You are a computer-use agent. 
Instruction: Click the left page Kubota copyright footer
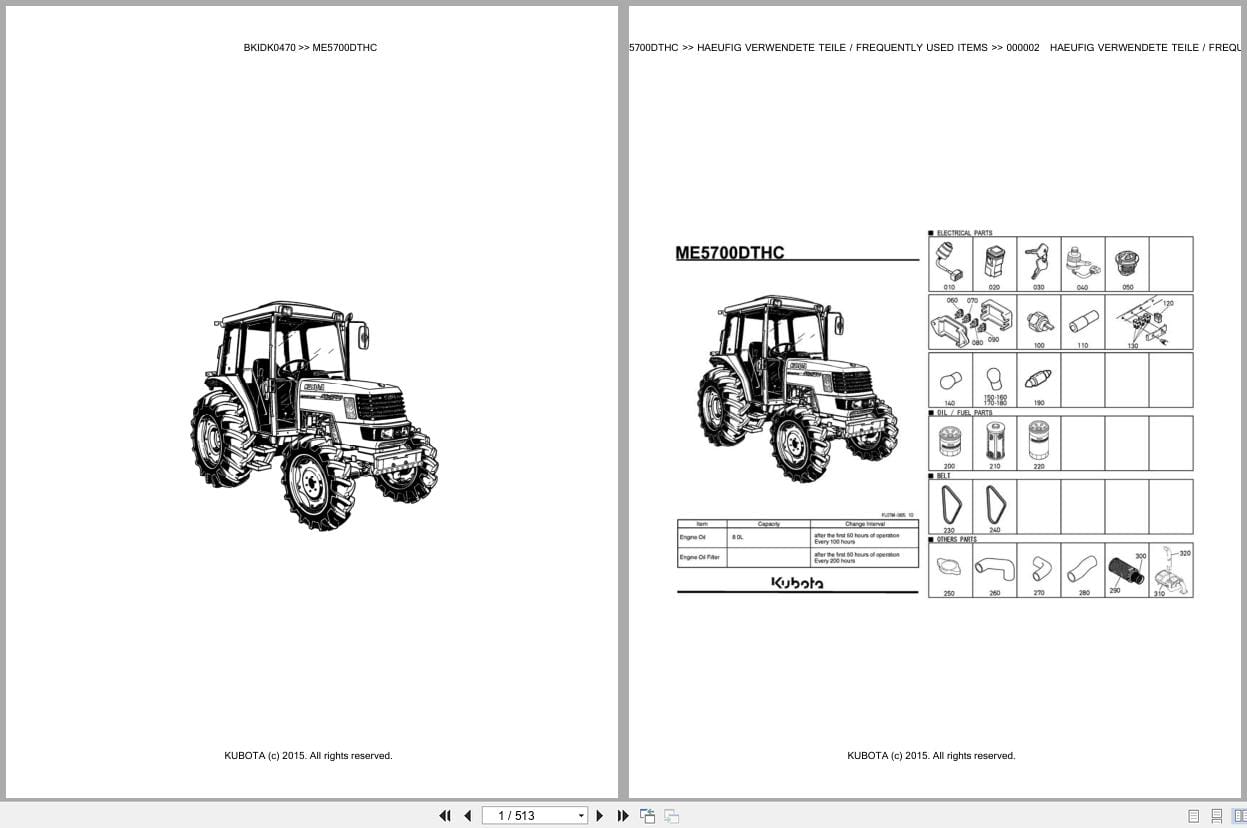pos(308,756)
